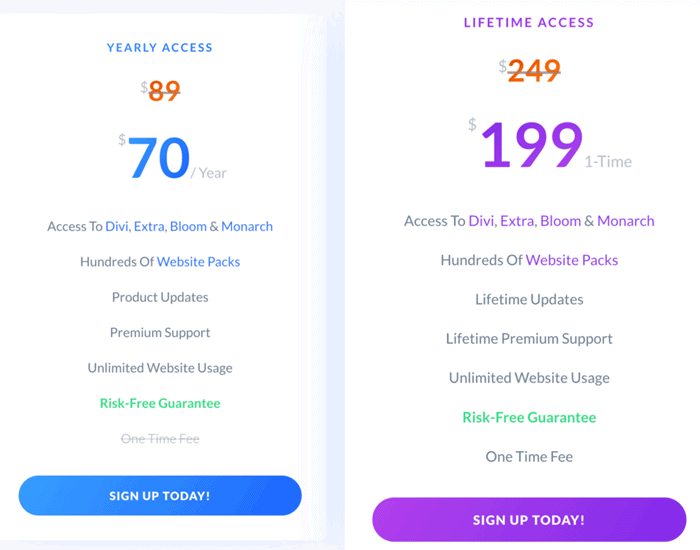
Task: Select the Yearly Access heading
Action: [x=160, y=47]
